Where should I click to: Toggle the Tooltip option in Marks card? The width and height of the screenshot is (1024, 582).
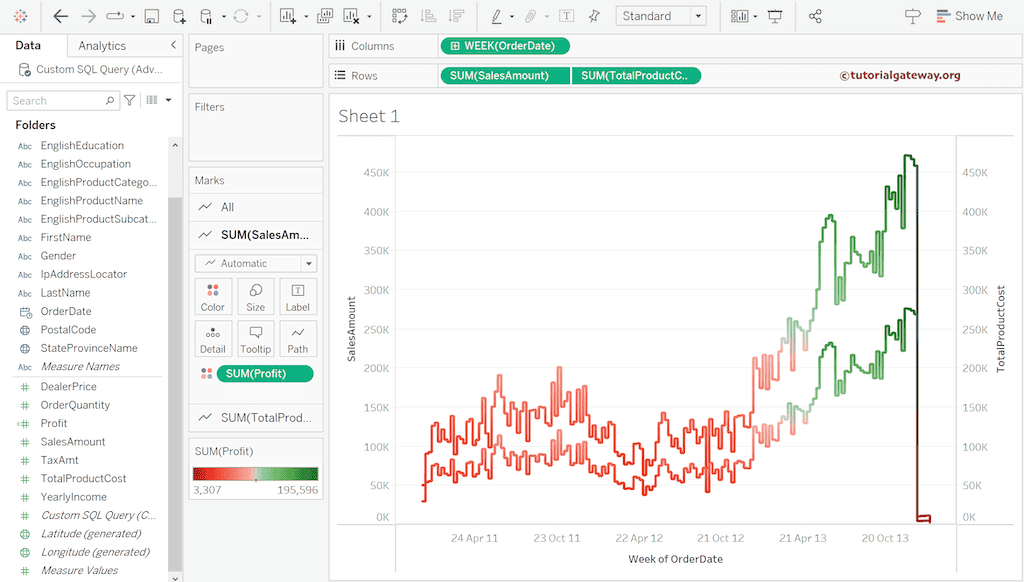[x=255, y=339]
